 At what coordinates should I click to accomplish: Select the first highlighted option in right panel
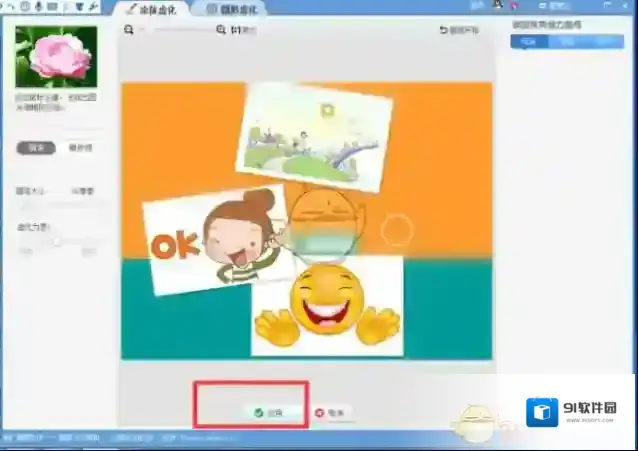coord(528,42)
